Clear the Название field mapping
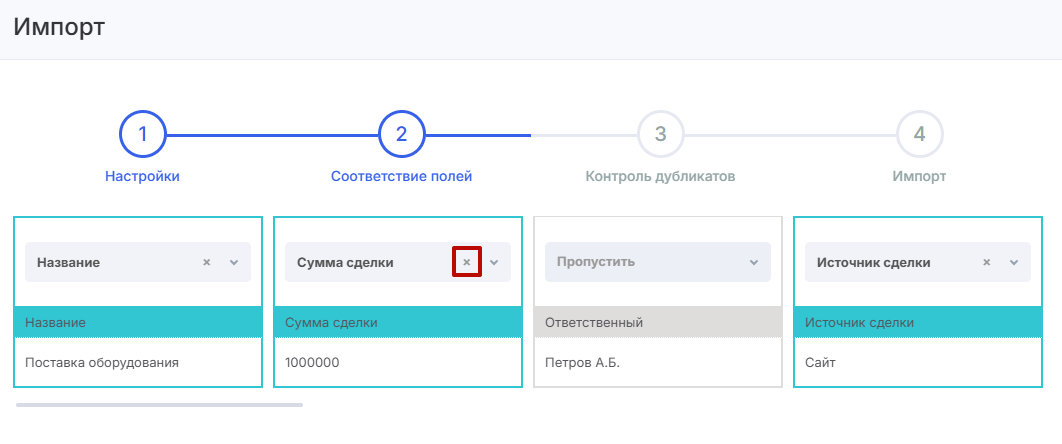1062x444 pixels. click(x=207, y=263)
